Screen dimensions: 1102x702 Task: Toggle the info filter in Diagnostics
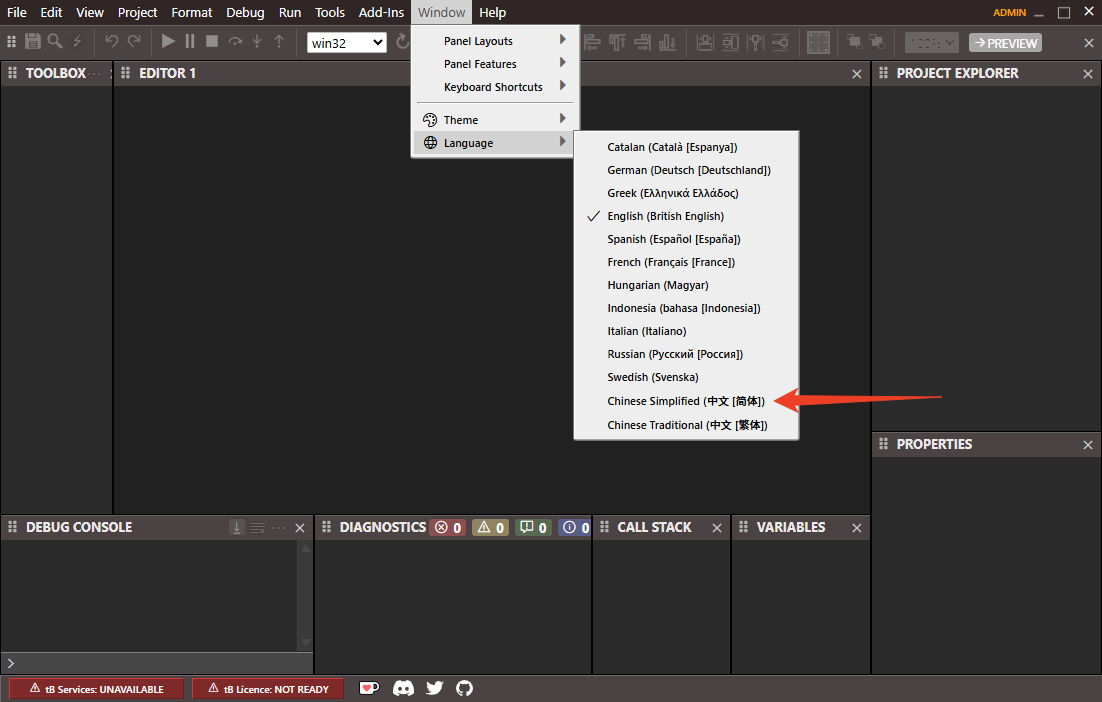(x=574, y=527)
